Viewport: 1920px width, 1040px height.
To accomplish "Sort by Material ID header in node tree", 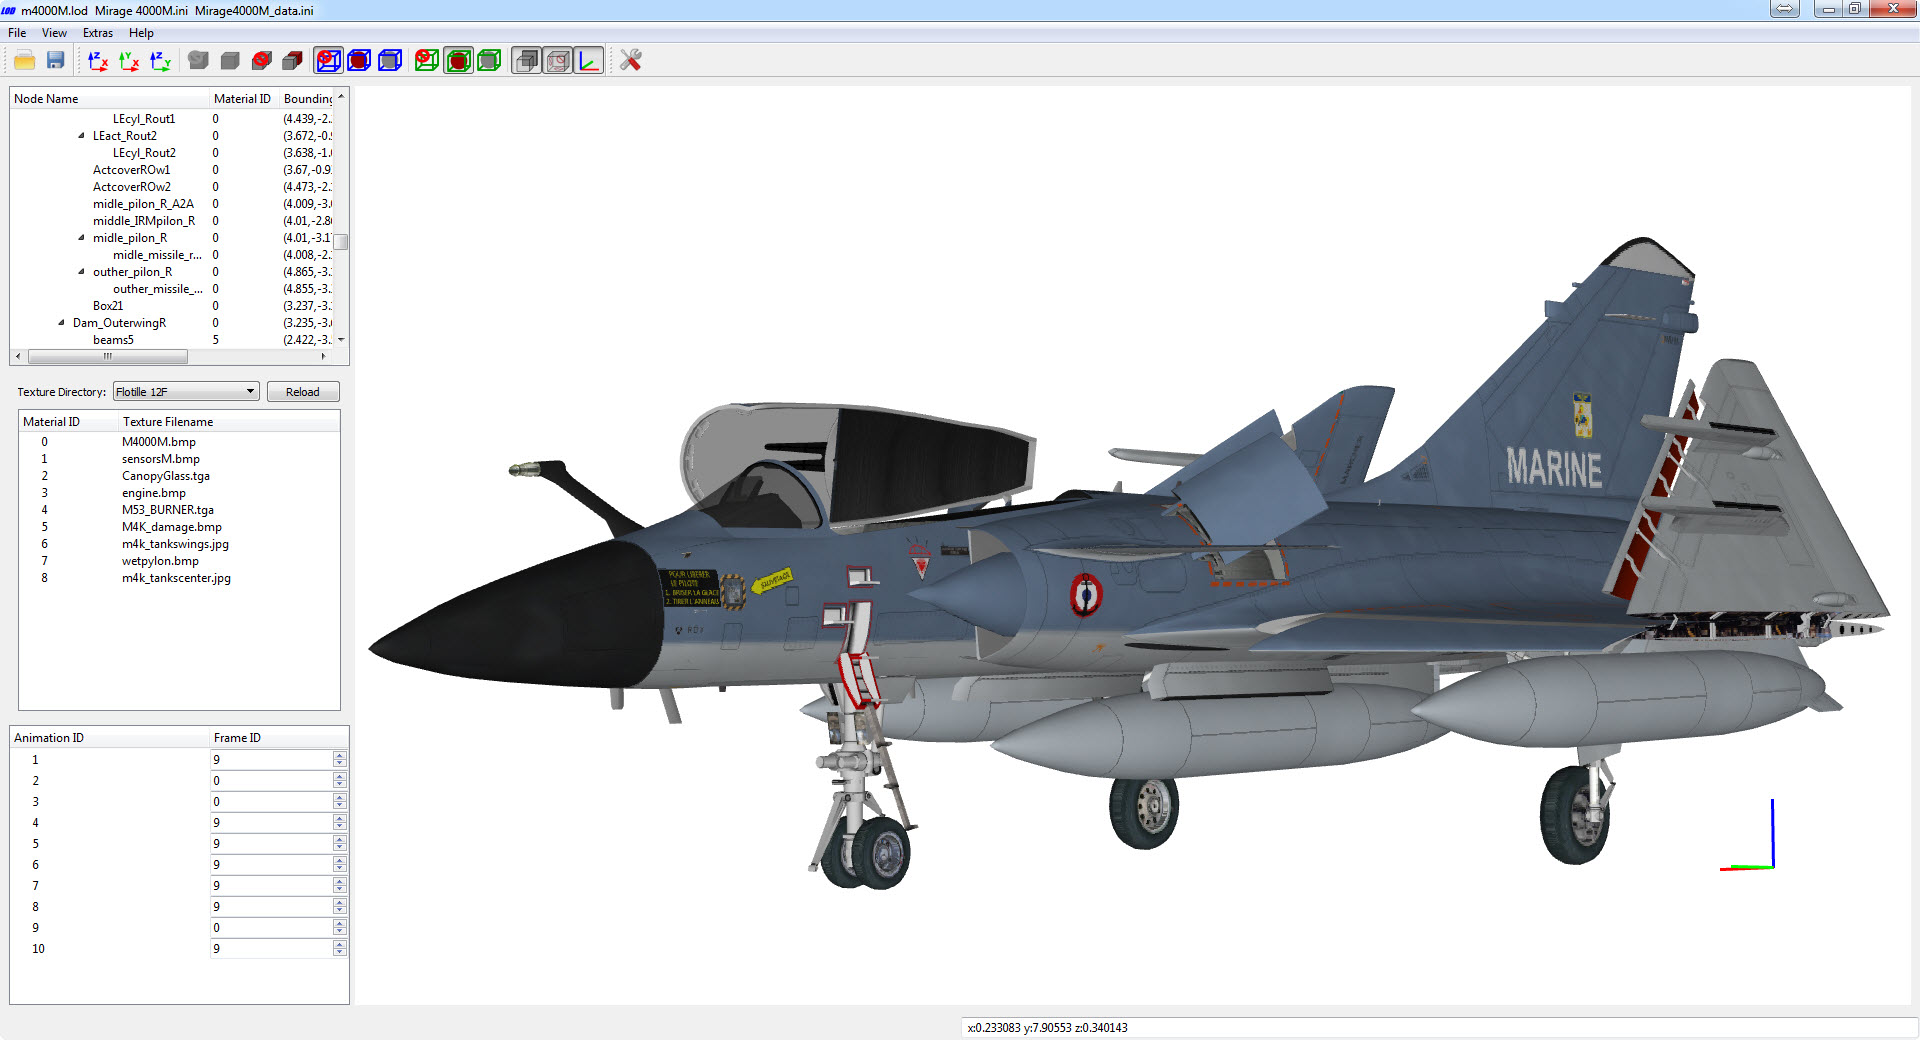I will (244, 99).
